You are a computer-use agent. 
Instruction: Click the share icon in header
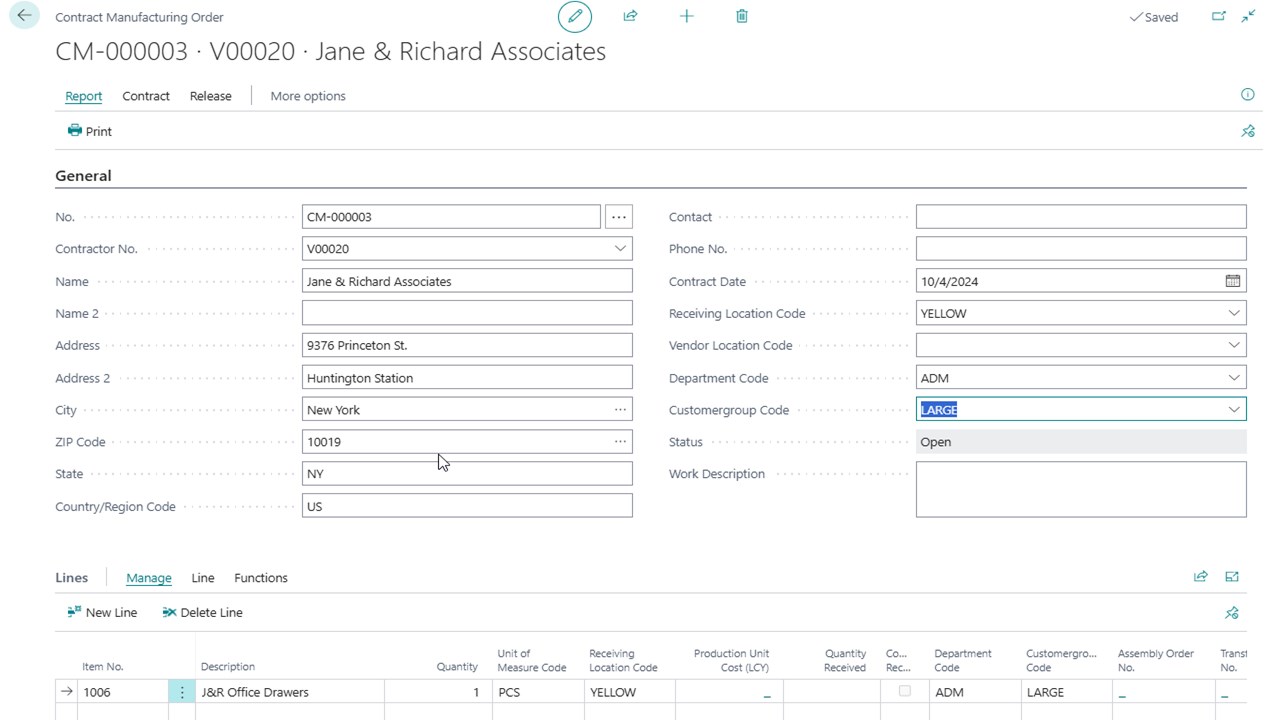631,16
